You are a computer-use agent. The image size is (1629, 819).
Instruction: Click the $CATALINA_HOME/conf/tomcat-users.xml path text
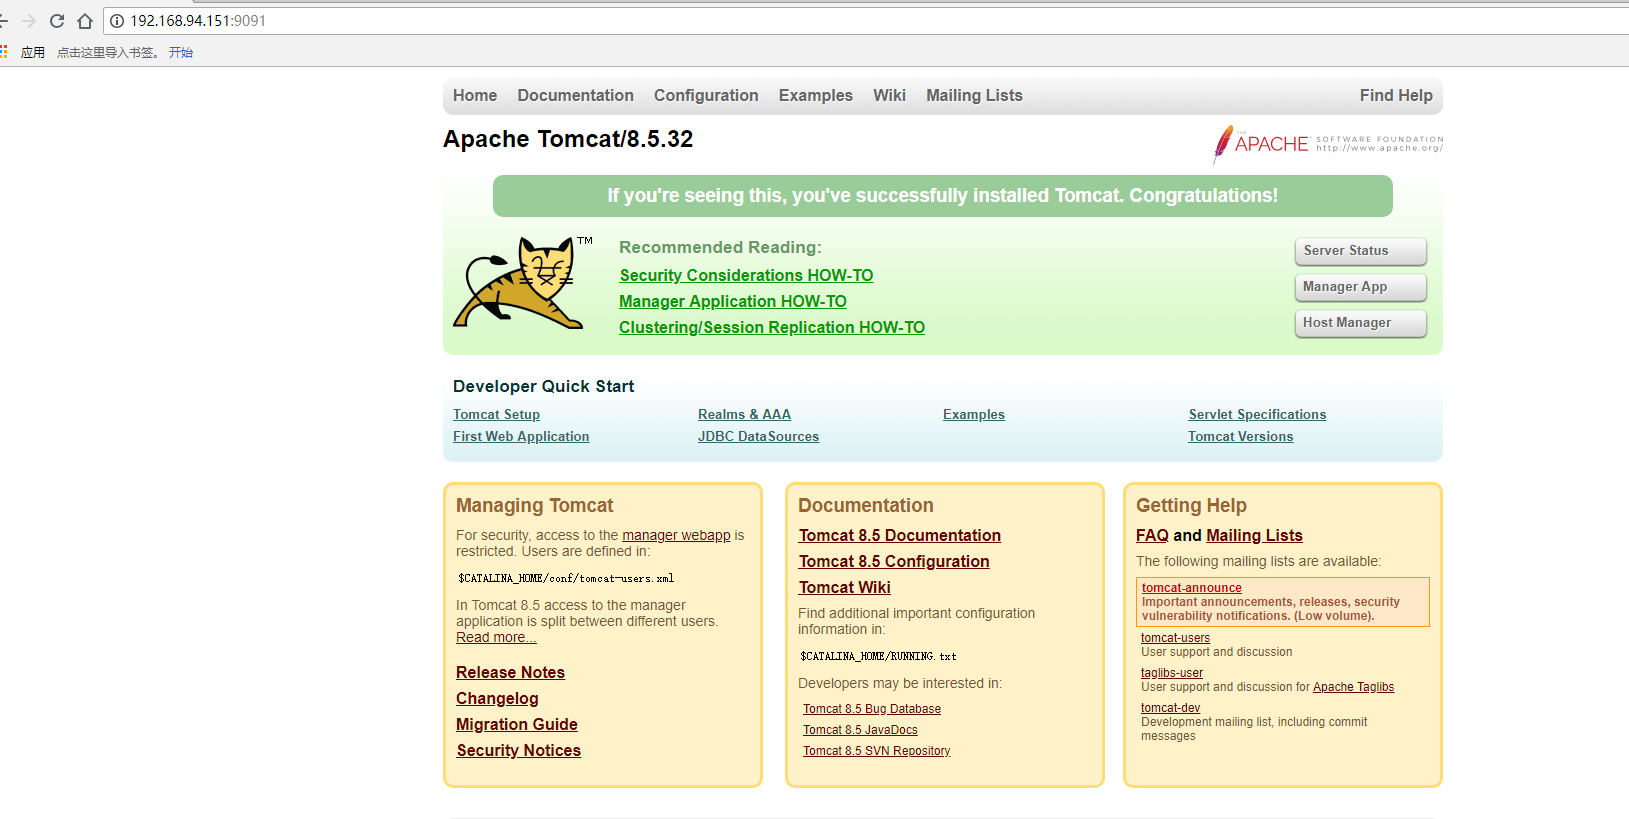click(x=566, y=579)
